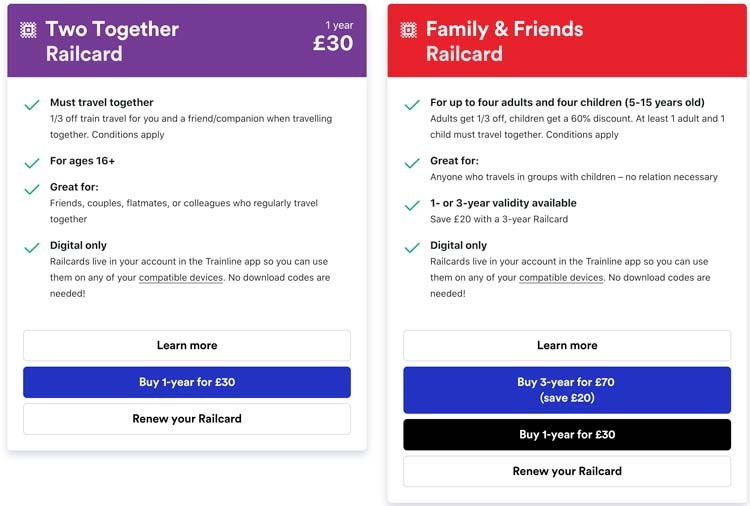
Task: Click the checkmark beside For up to four adults
Action: (412, 105)
